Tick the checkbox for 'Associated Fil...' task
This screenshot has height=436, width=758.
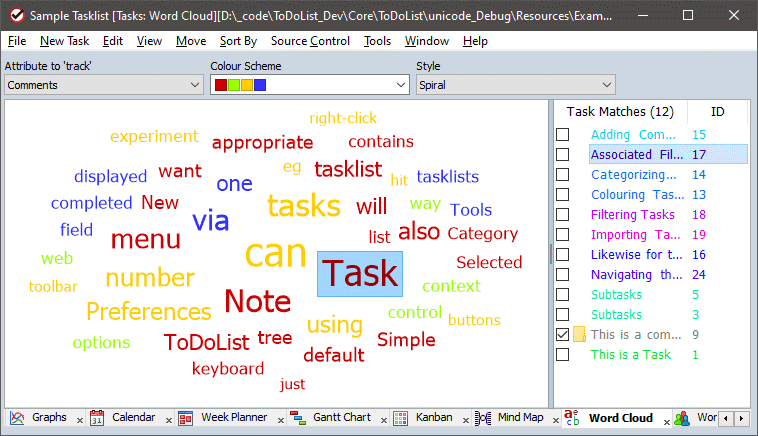click(x=563, y=155)
